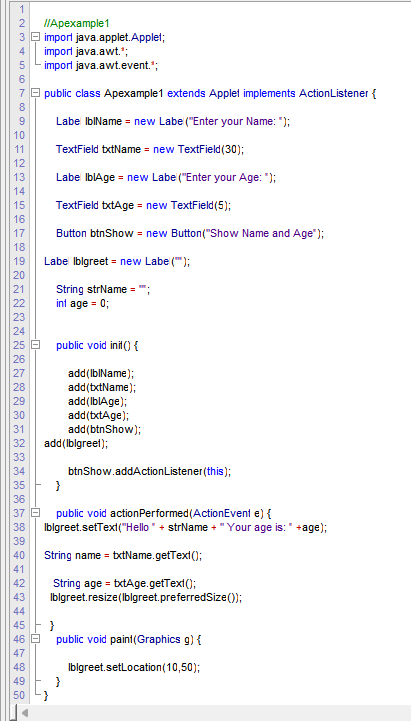Click line number 19 in the gutter
The image size is (411, 721).
(x=19, y=261)
